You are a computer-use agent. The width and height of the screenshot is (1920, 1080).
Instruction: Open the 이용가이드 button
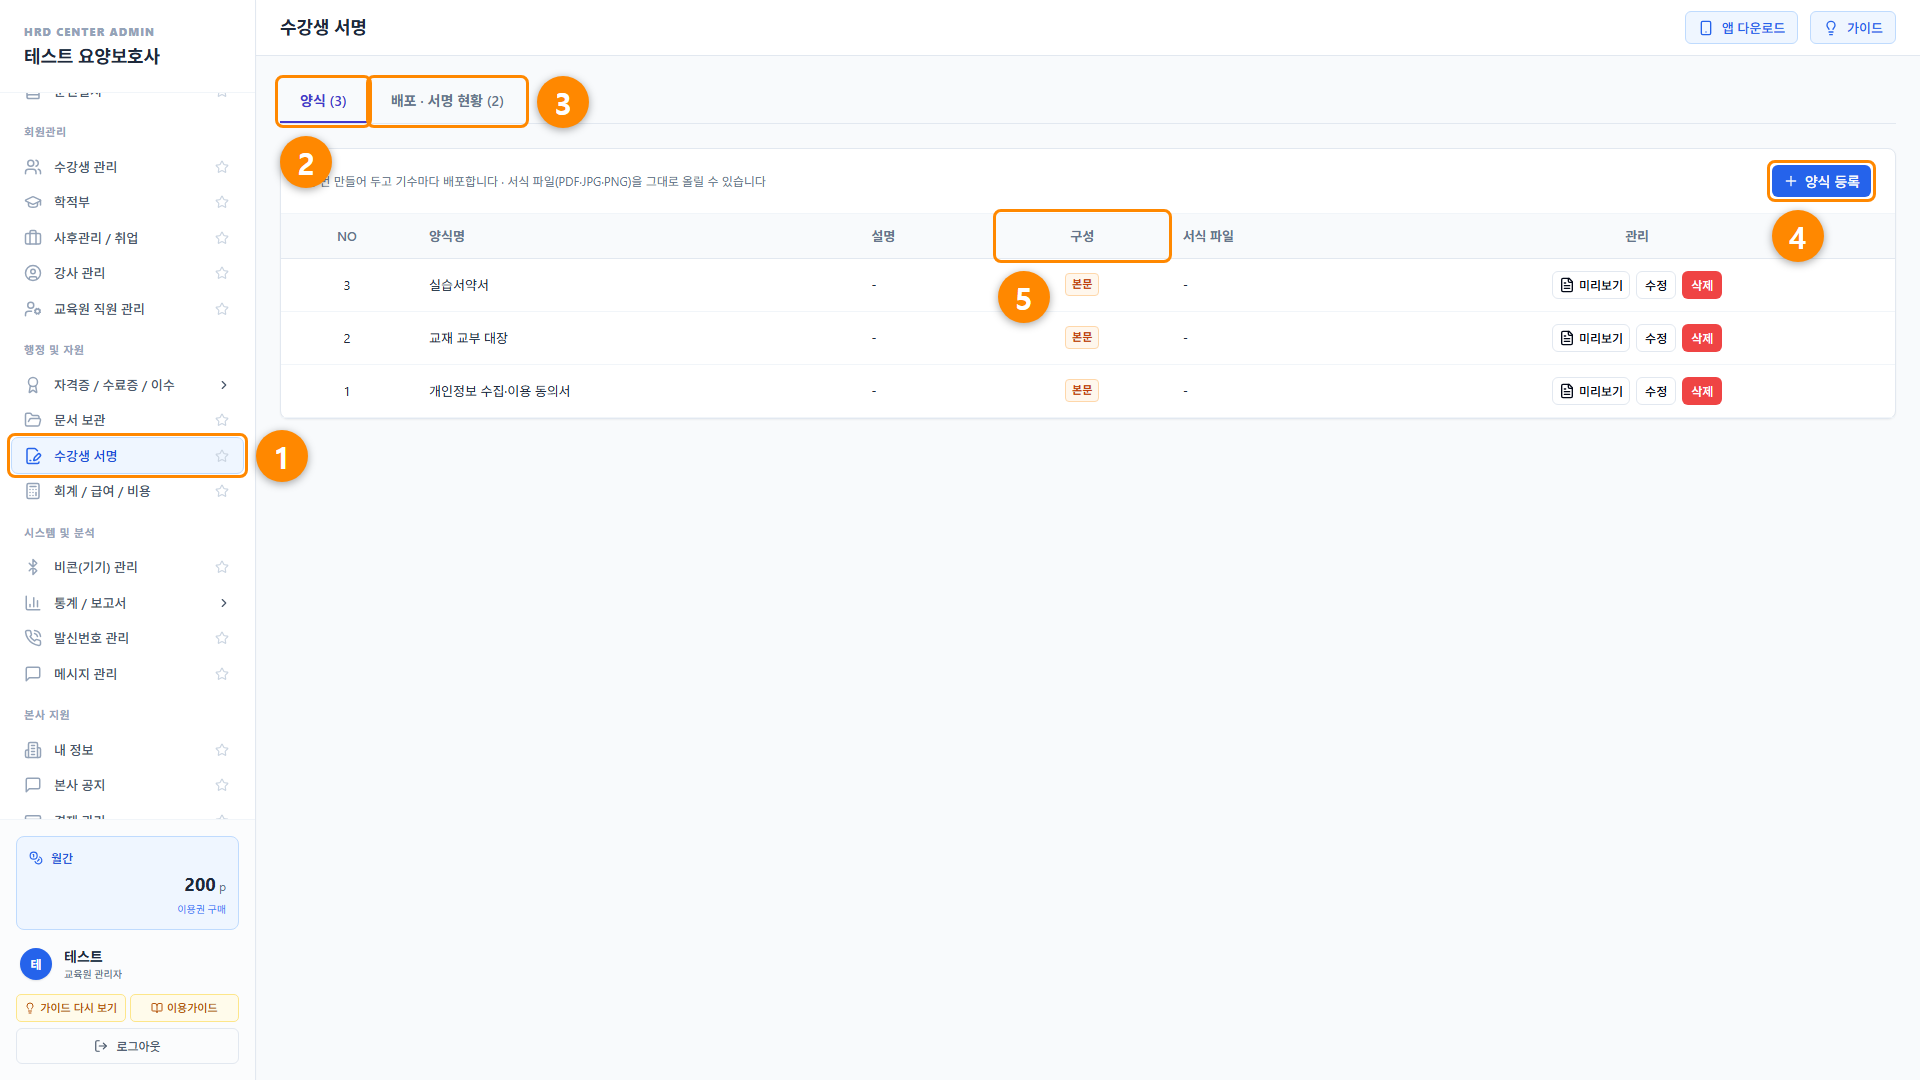pyautogui.click(x=184, y=1008)
